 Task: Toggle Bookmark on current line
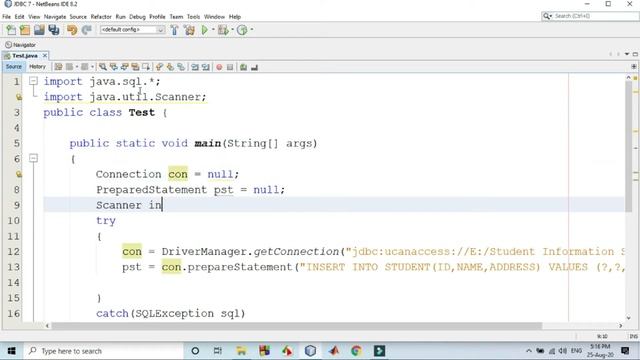click(x=181, y=67)
